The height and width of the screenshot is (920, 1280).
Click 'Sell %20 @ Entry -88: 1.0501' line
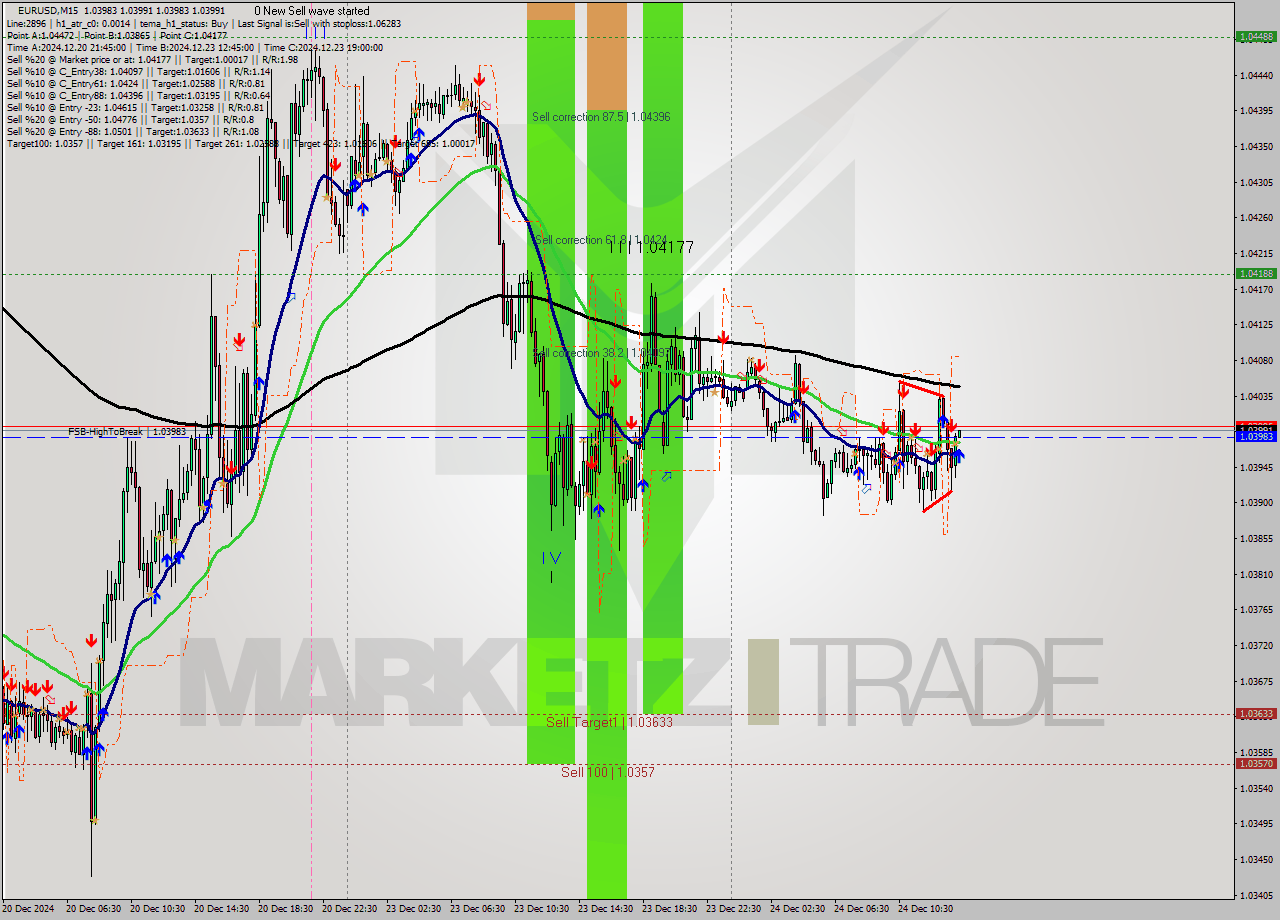(133, 131)
